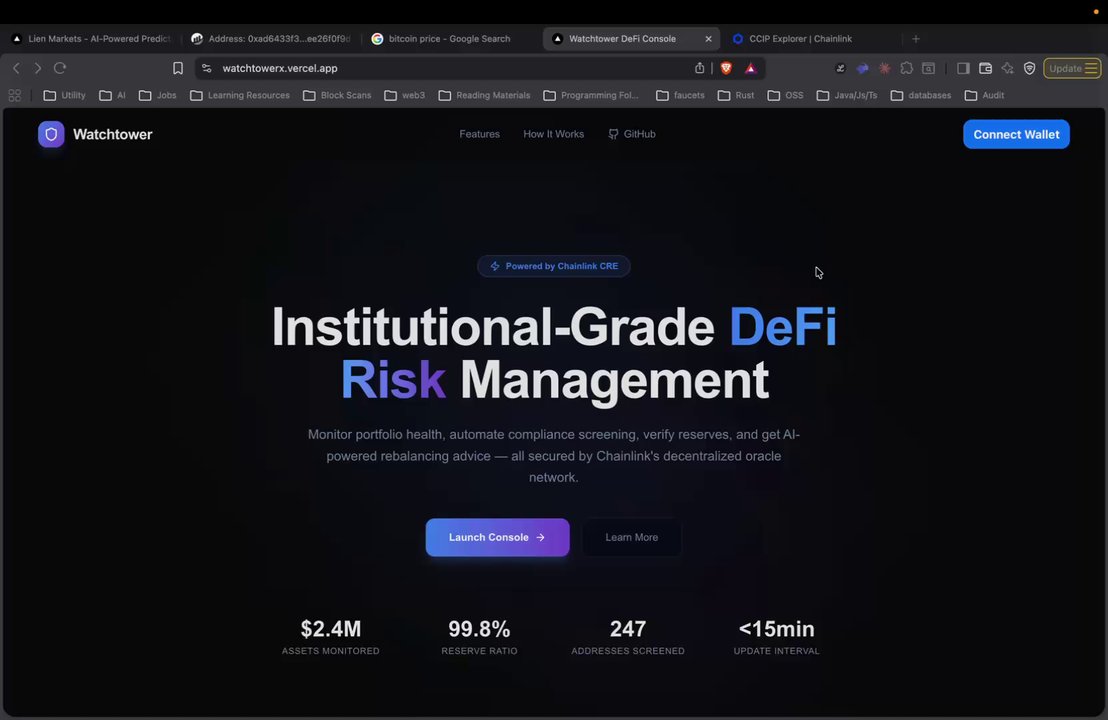This screenshot has width=1108, height=720.
Task: Click the Launch Console button
Action: pos(497,537)
